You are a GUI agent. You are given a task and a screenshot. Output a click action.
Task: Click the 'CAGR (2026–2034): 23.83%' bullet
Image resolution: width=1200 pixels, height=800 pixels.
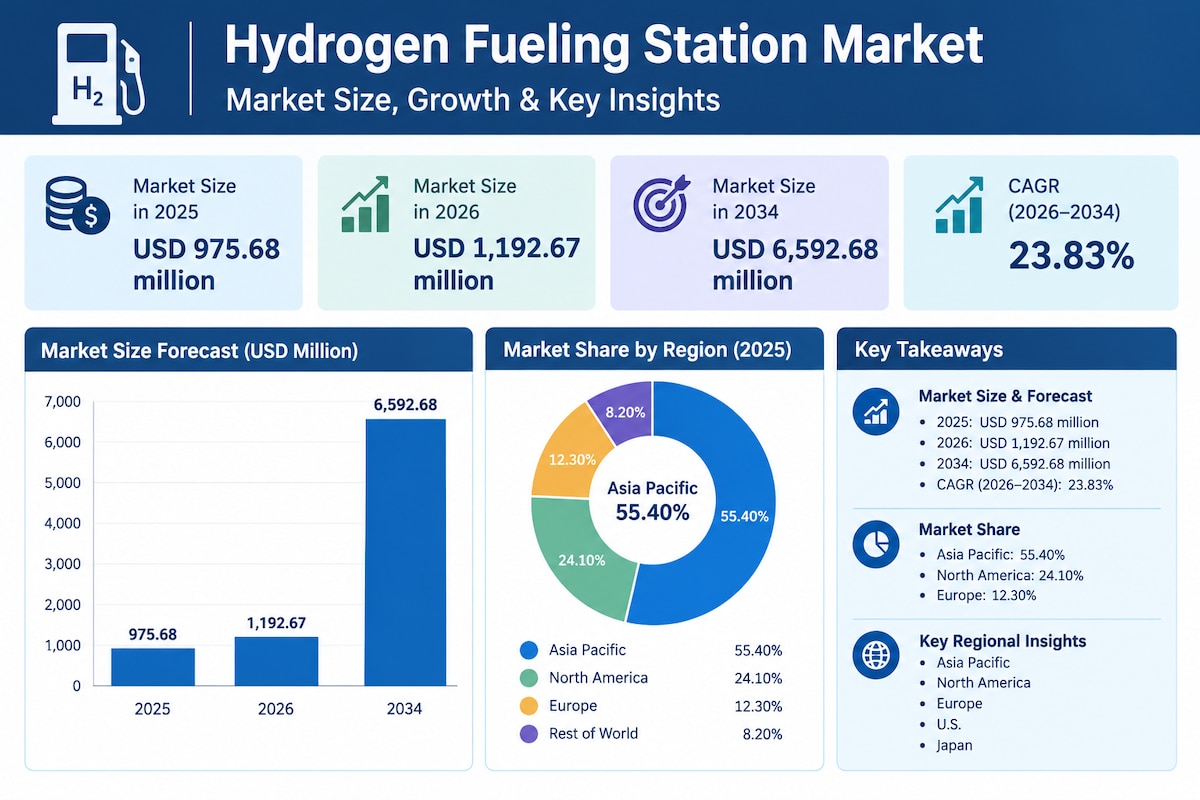[1025, 485]
